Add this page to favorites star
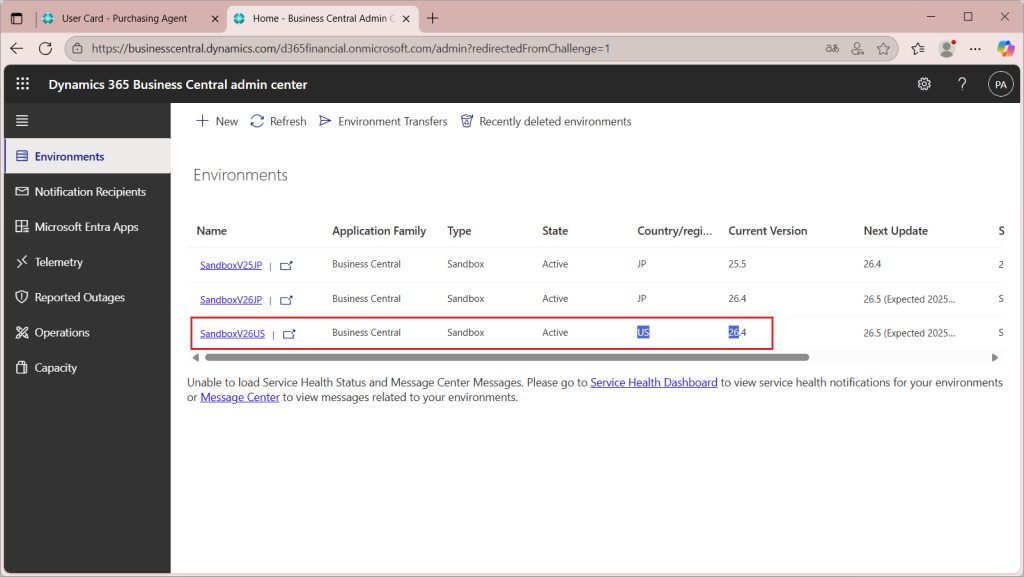The width and height of the screenshot is (1024, 577). 883,48
